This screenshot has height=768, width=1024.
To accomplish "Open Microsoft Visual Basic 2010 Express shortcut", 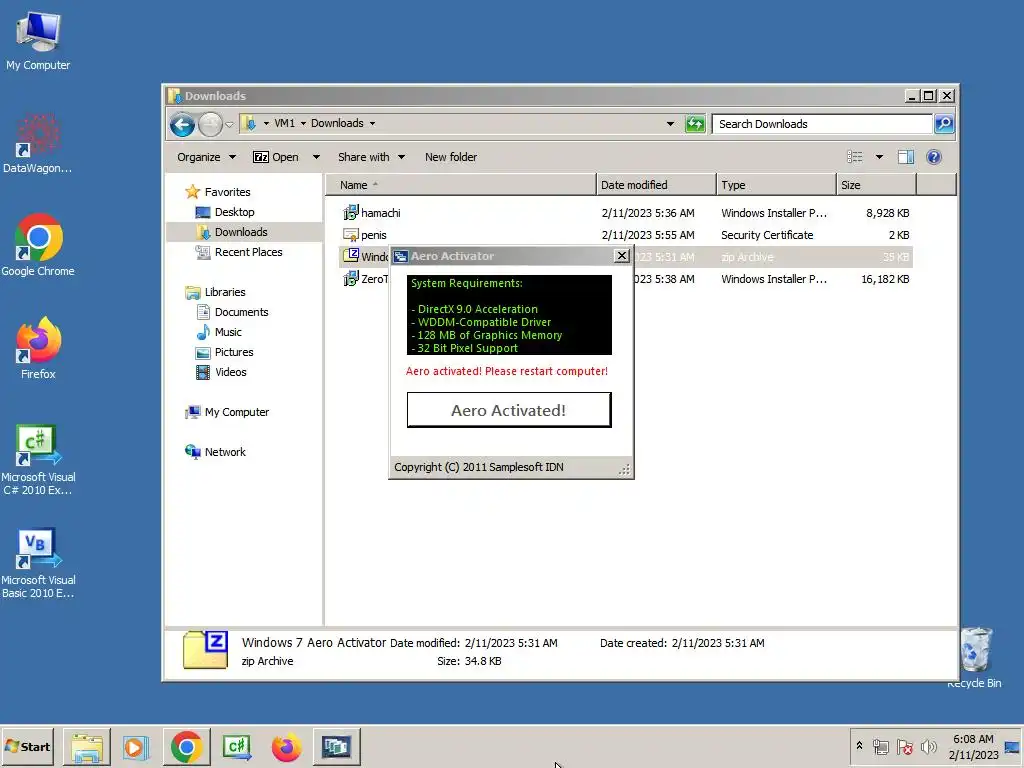I will tap(38, 562).
